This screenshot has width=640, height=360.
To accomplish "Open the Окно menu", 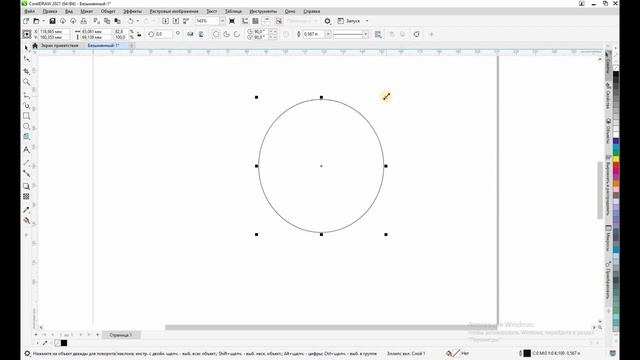I will [x=290, y=11].
